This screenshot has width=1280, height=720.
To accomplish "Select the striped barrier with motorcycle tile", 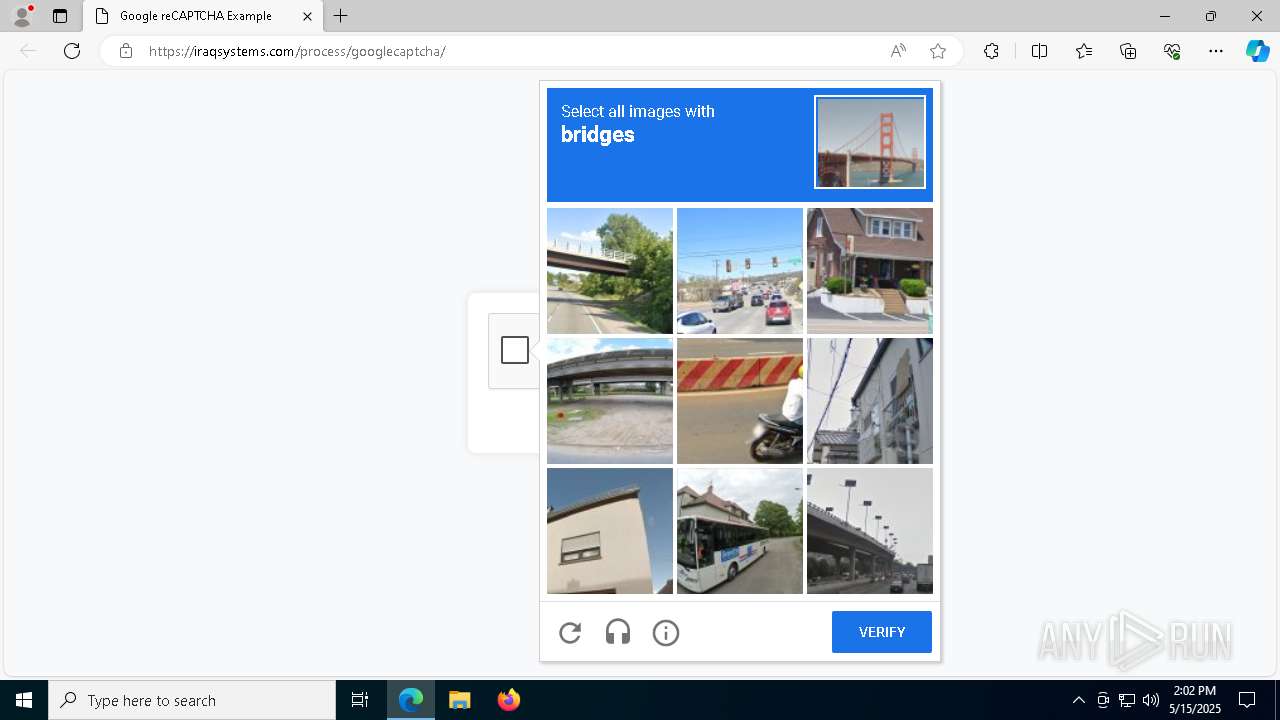I will coord(740,401).
